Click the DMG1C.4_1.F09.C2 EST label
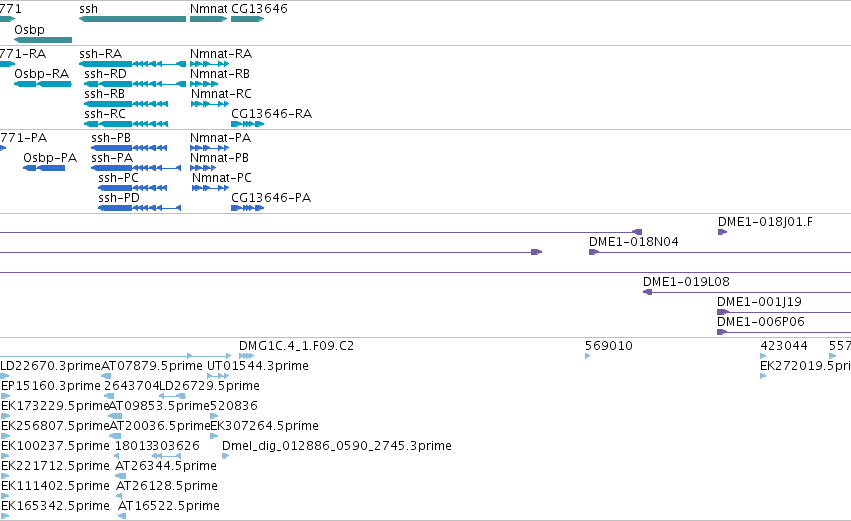851x521 pixels. pyautogui.click(x=296, y=346)
